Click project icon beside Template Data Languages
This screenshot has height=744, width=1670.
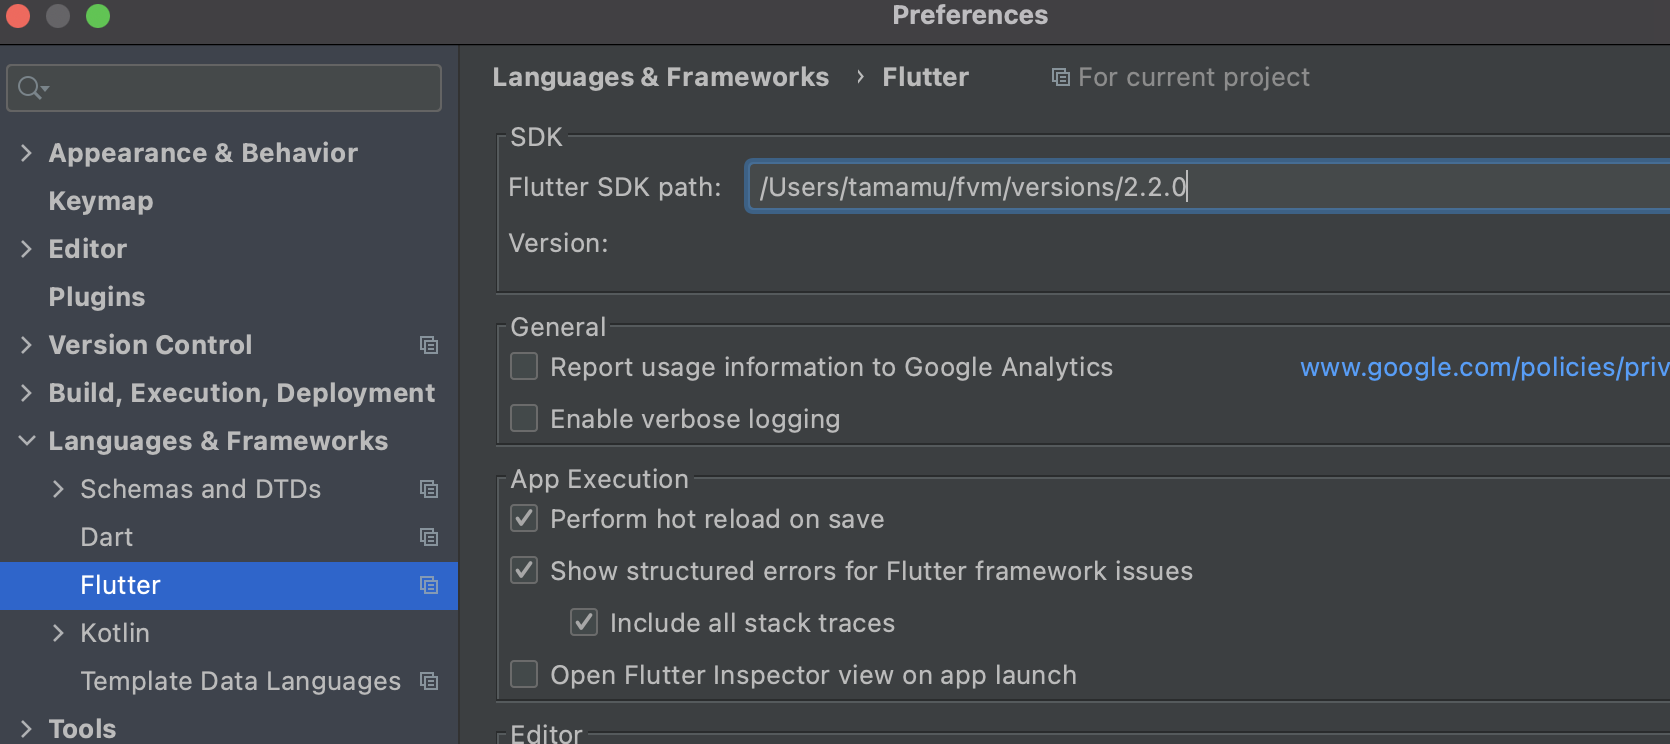point(429,681)
